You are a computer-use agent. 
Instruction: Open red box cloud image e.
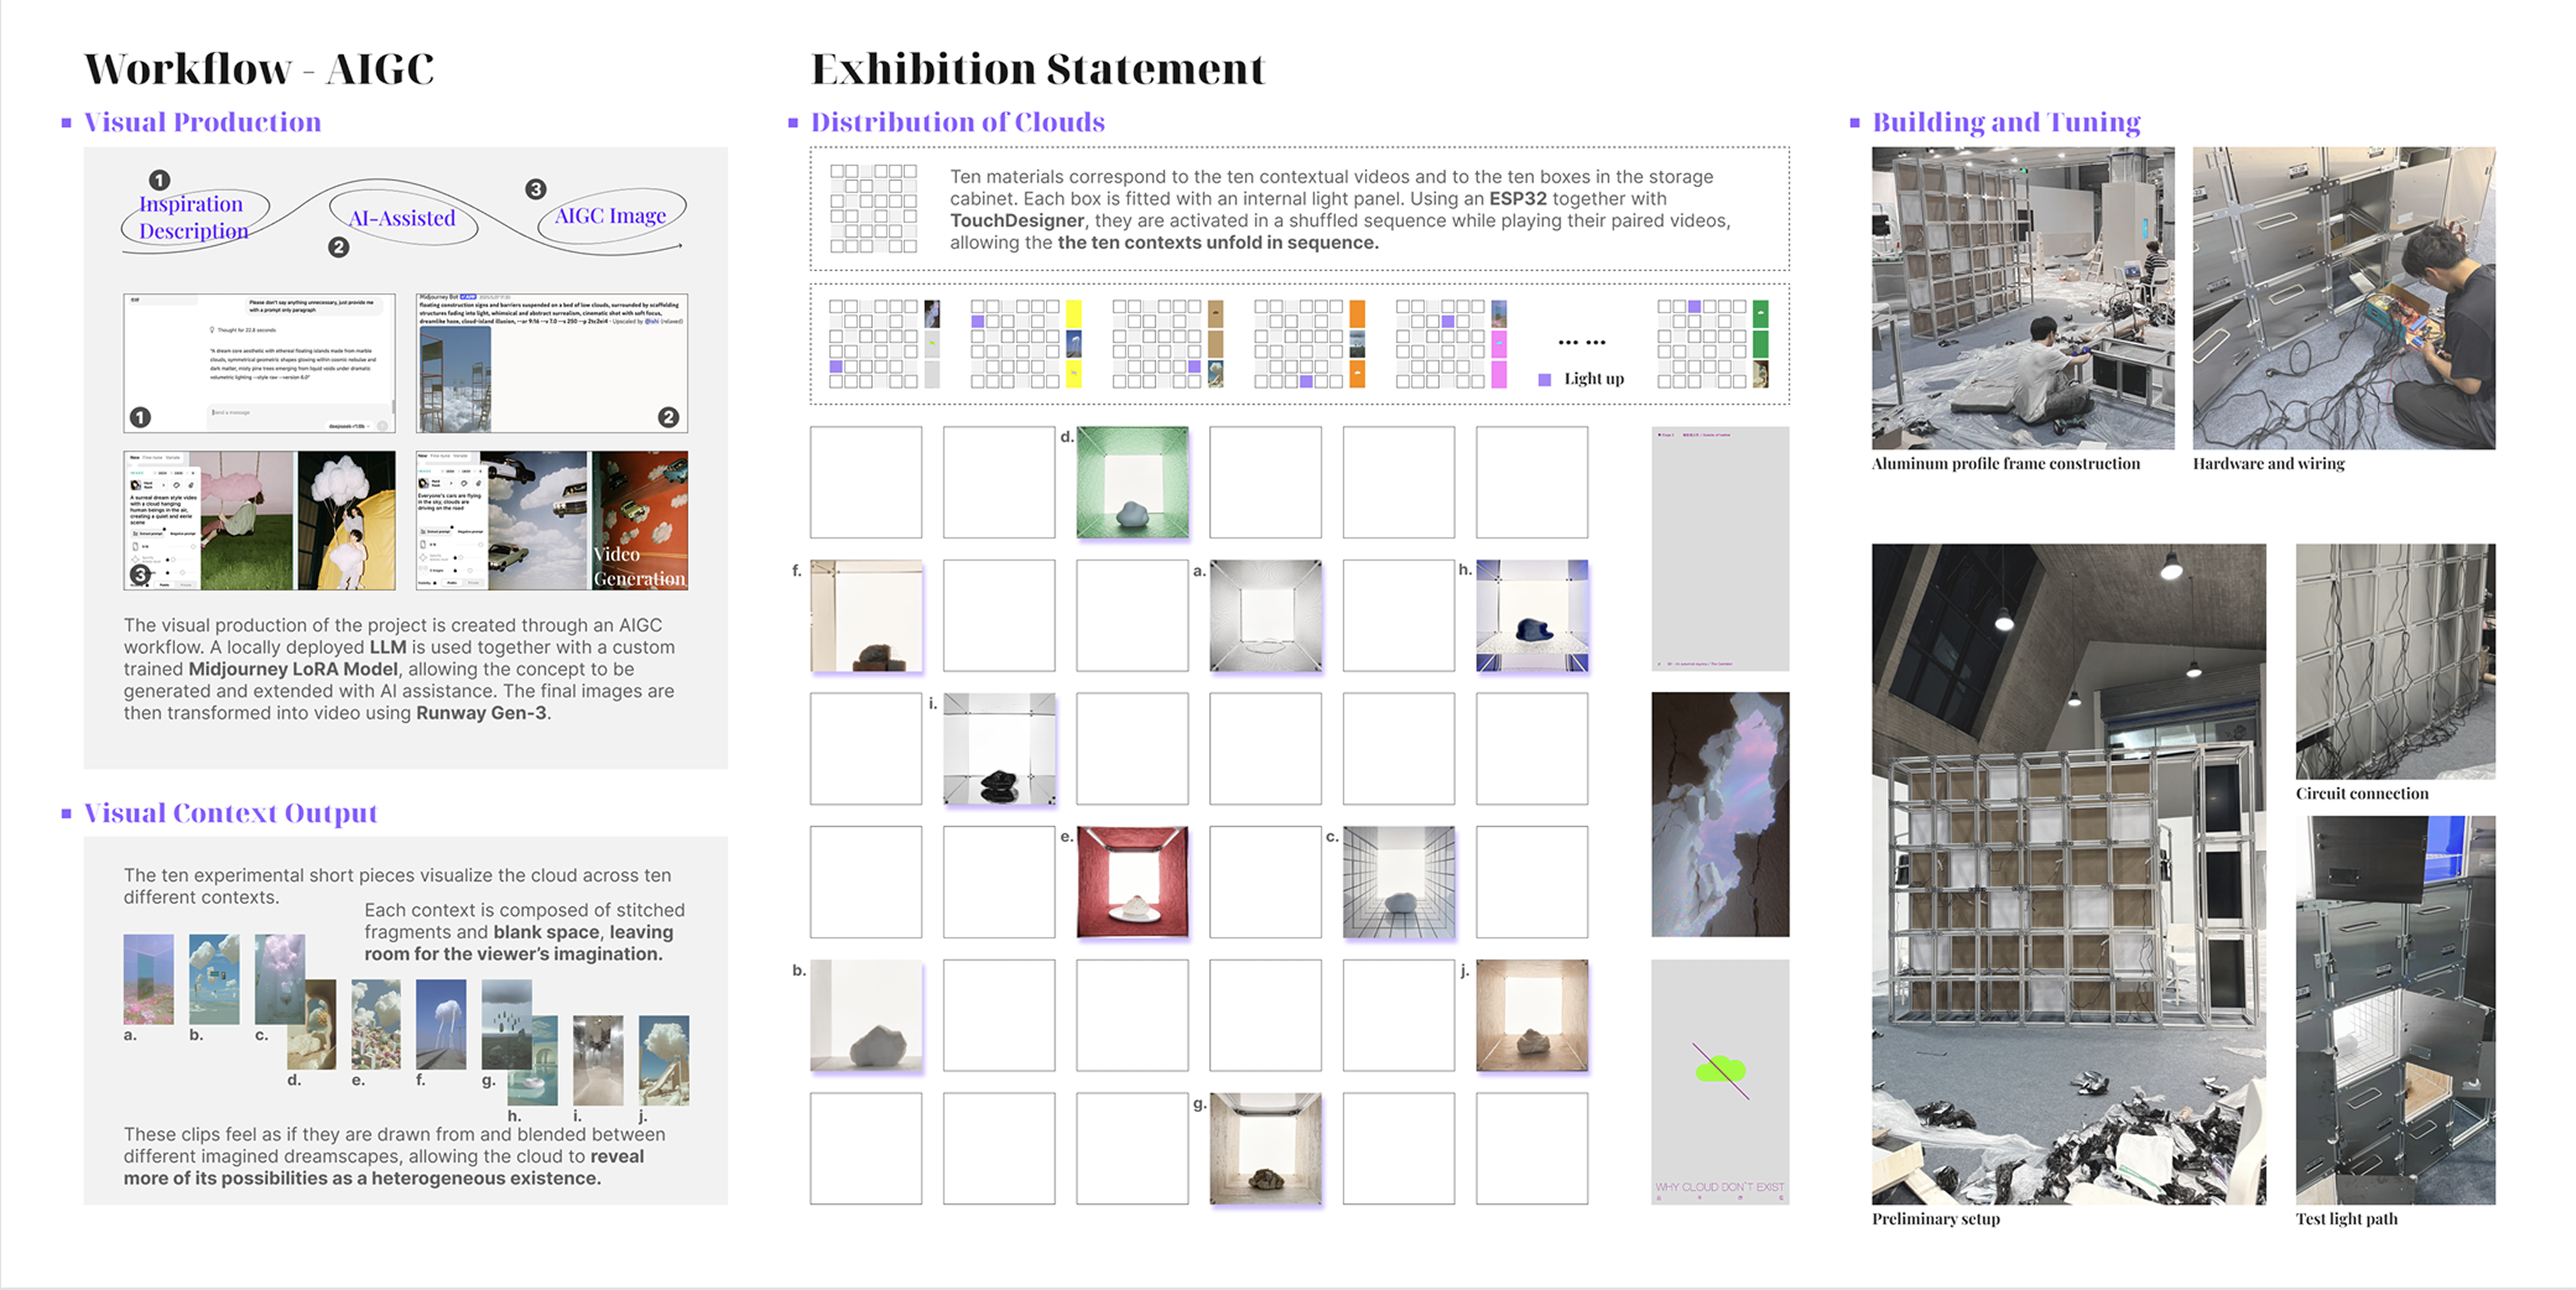(x=1132, y=881)
